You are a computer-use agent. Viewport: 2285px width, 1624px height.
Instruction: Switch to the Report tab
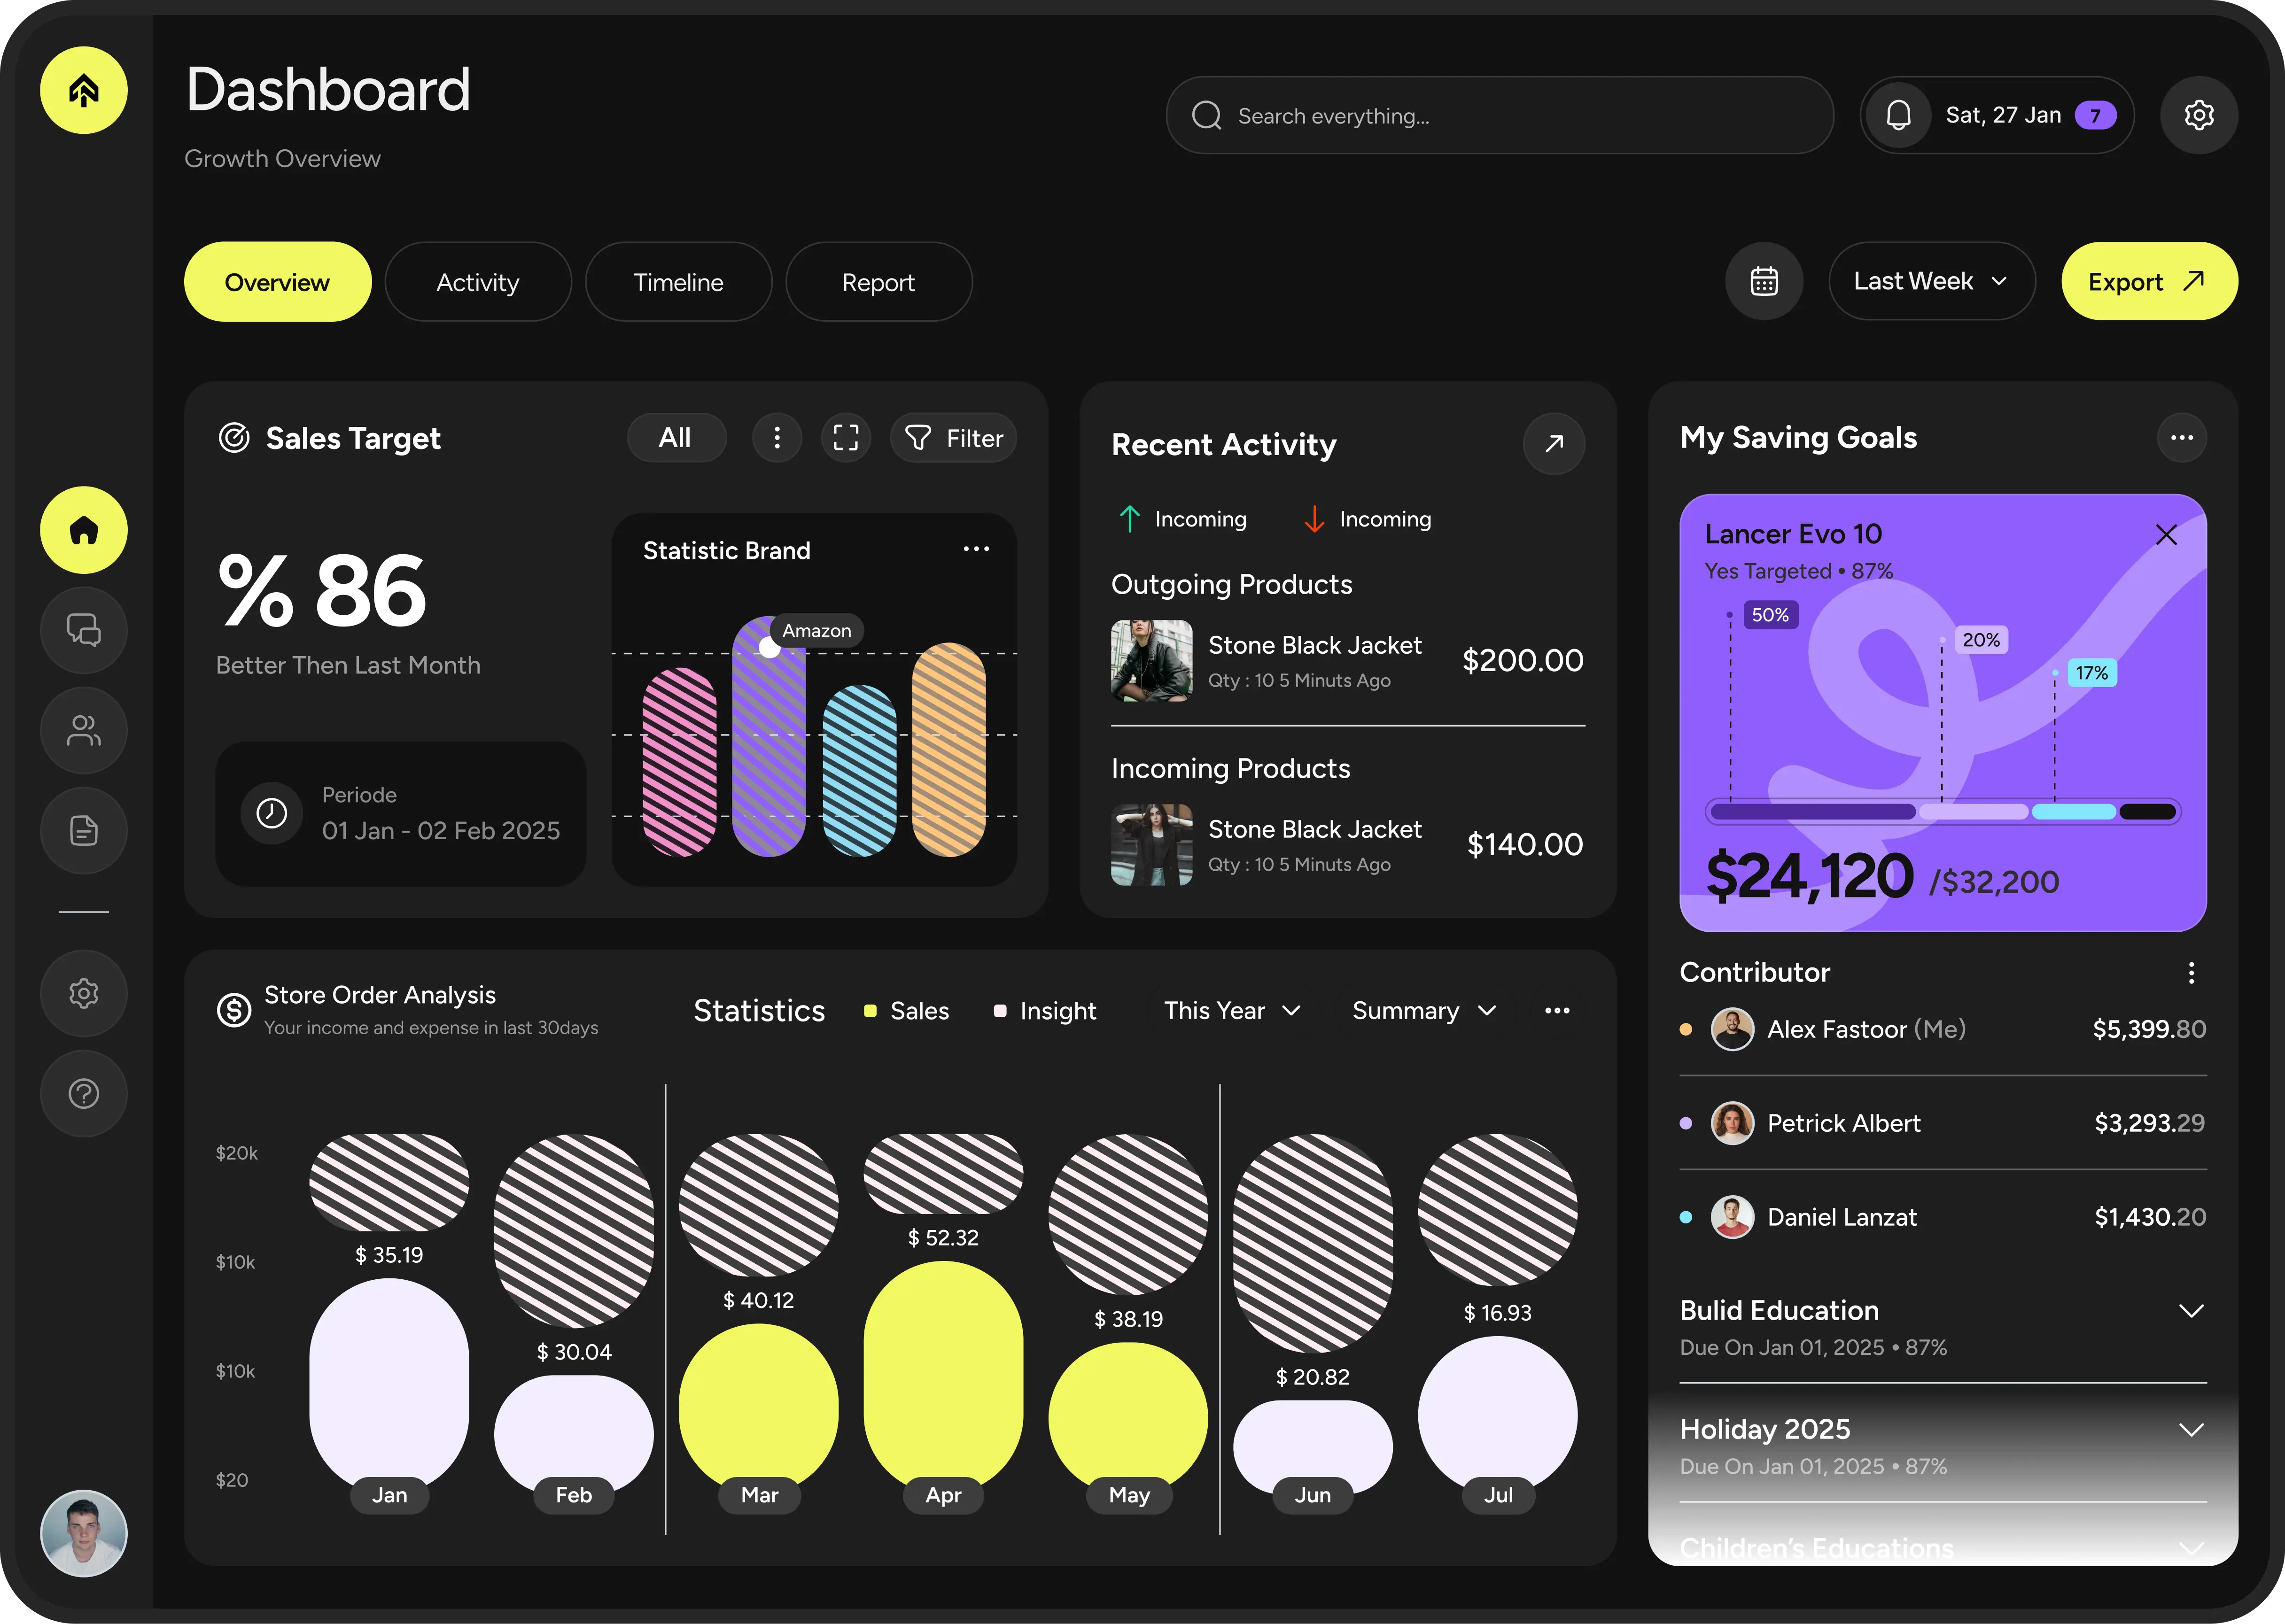(x=878, y=281)
